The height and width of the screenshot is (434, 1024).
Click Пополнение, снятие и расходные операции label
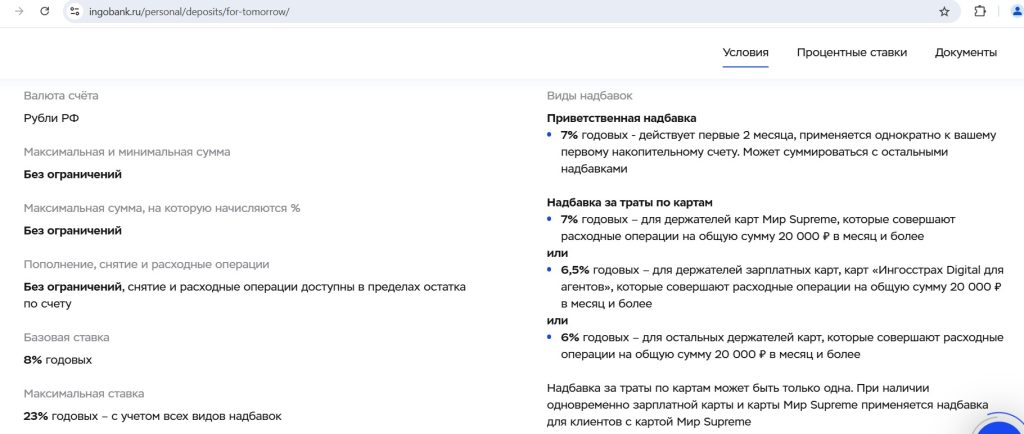pyautogui.click(x=146, y=264)
